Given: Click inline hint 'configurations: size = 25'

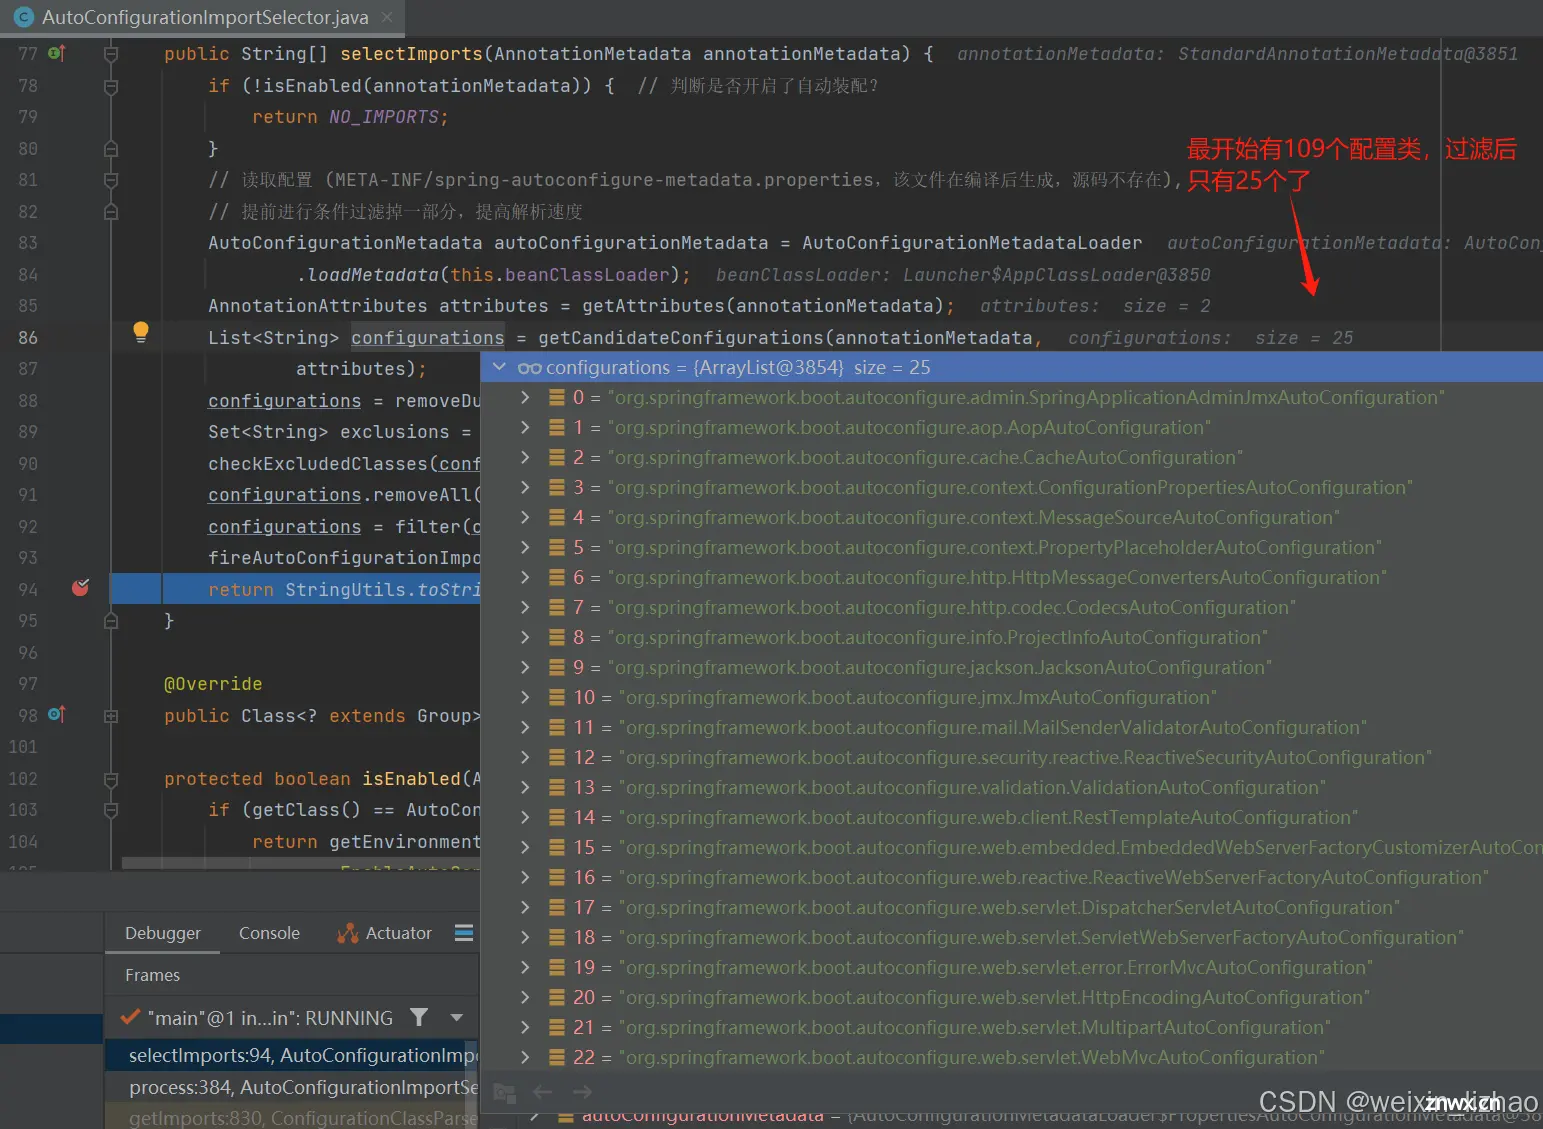Looking at the screenshot, I should 1210,338.
